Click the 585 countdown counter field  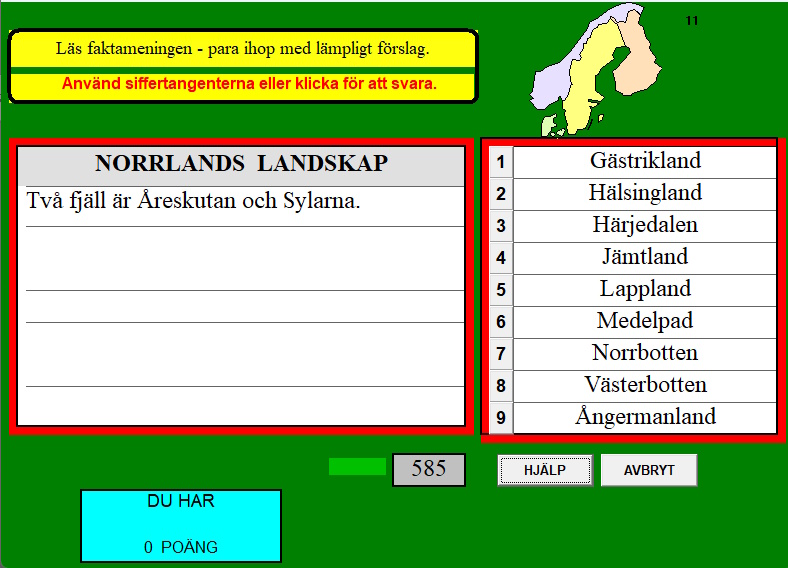click(429, 469)
